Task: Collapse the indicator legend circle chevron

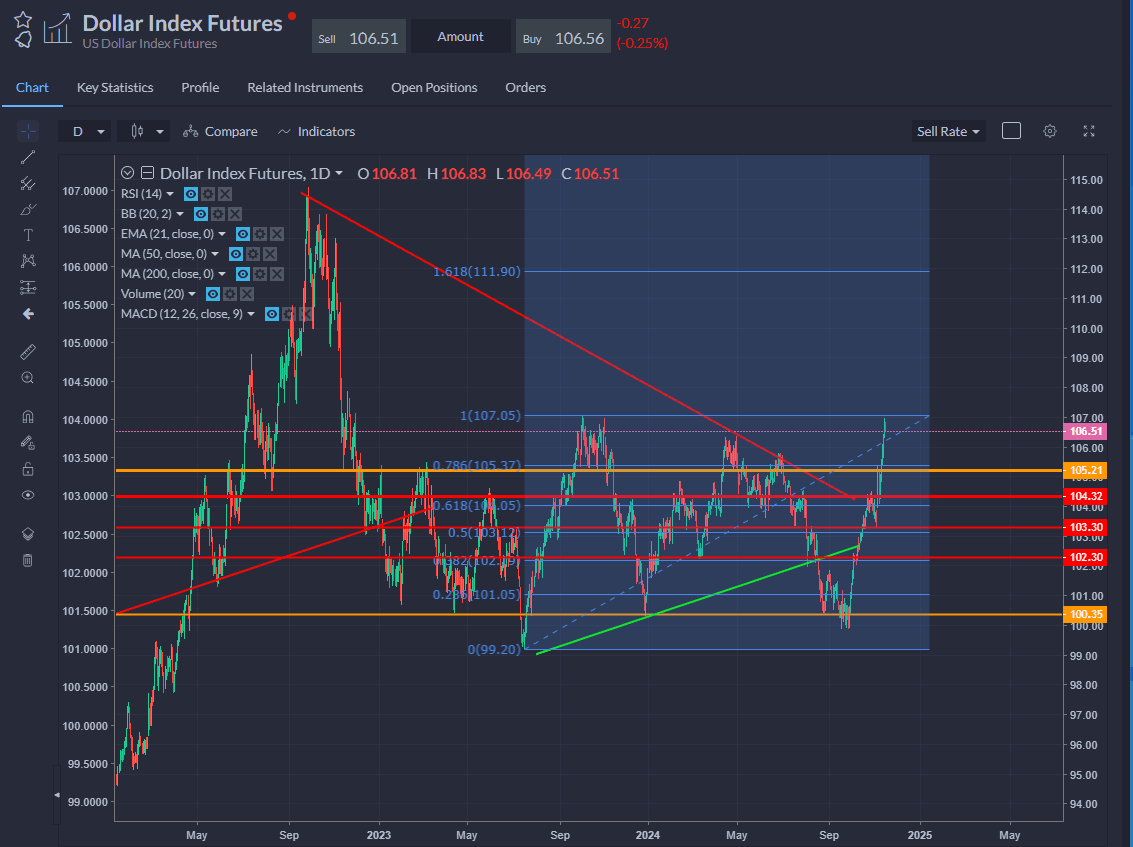Action: point(128,173)
